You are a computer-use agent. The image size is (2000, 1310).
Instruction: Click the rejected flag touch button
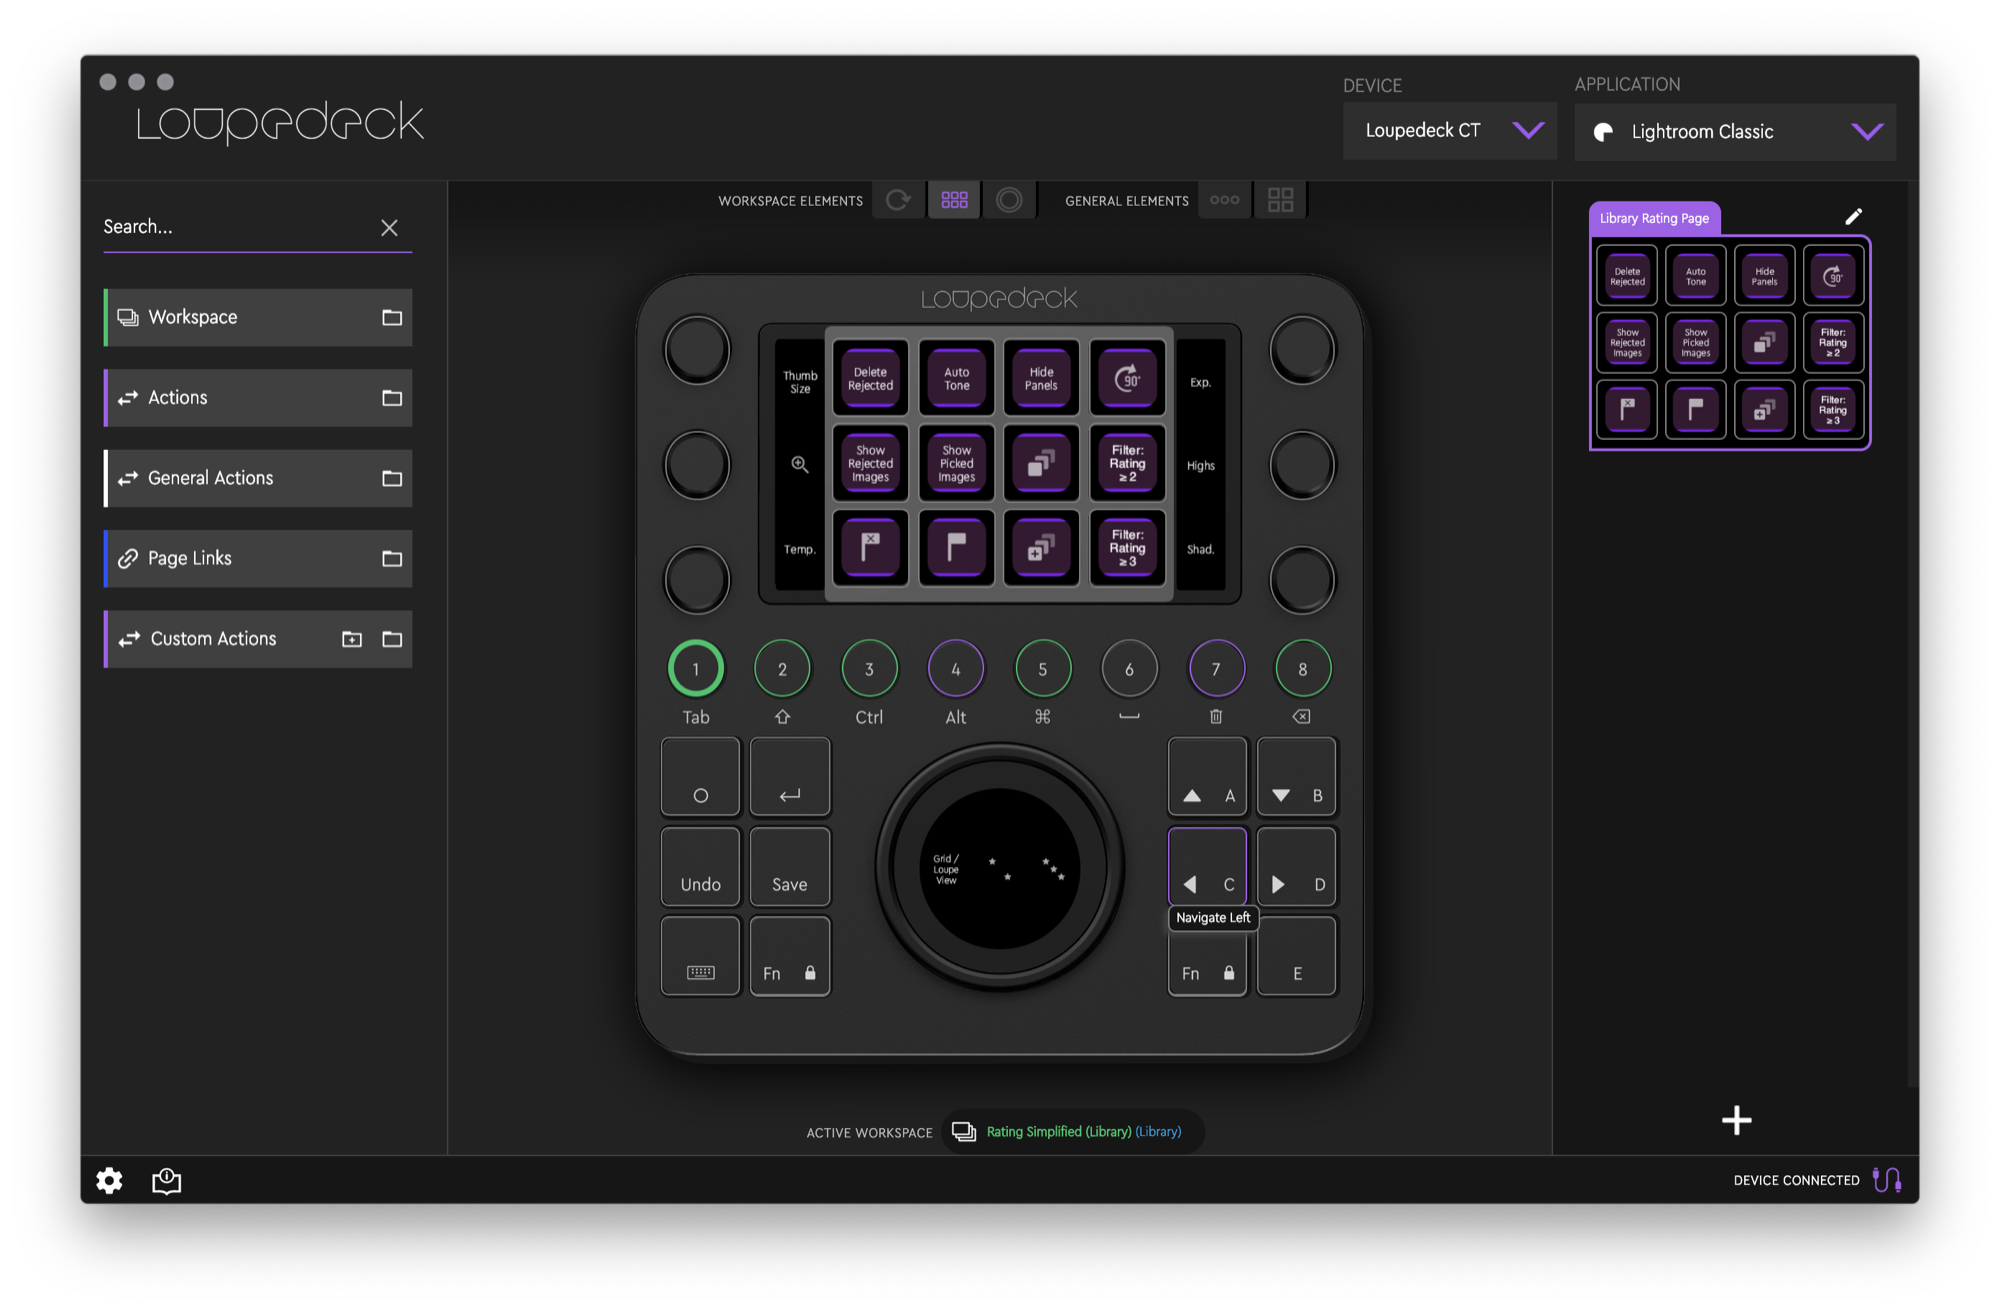tap(870, 547)
